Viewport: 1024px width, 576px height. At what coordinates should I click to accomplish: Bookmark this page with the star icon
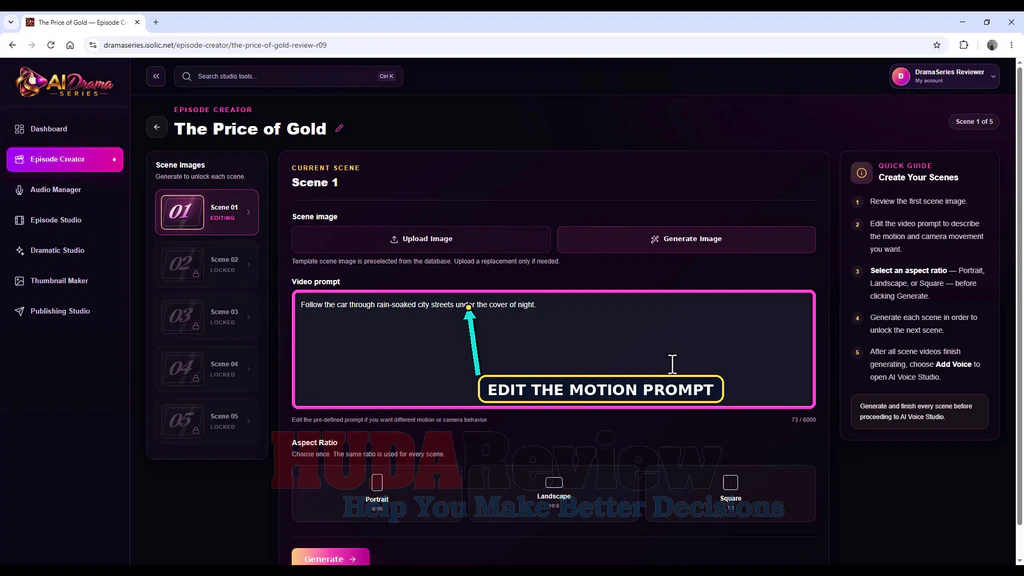pos(936,45)
